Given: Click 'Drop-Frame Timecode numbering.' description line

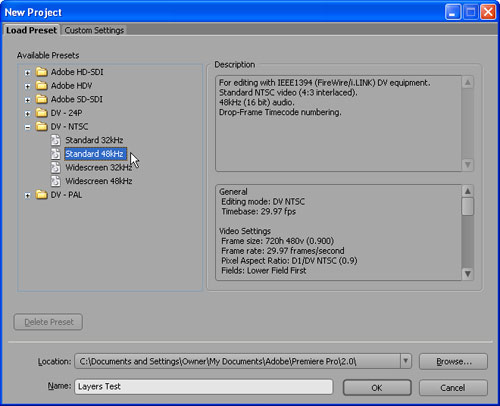Looking at the screenshot, I should [x=280, y=112].
